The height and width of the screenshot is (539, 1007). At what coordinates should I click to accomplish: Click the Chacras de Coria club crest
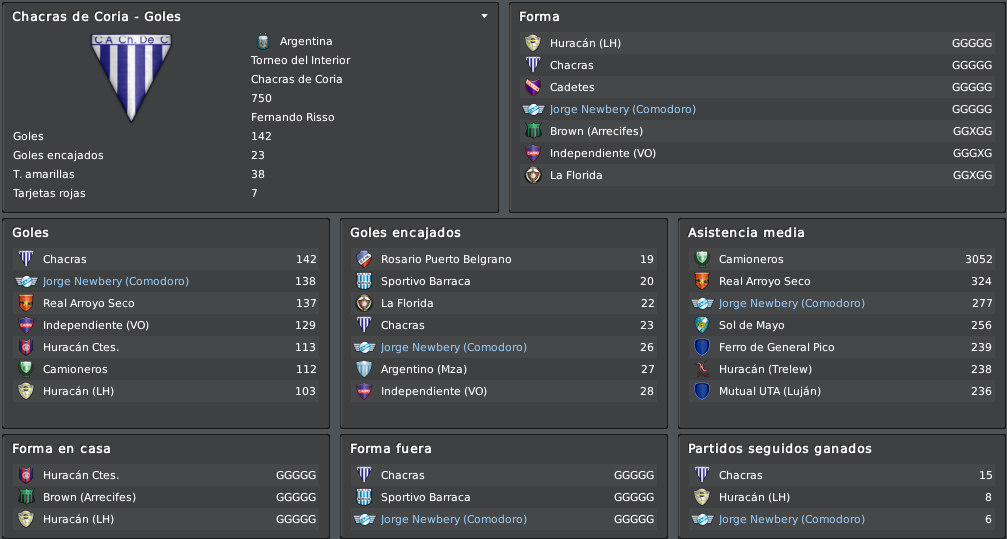coord(131,78)
